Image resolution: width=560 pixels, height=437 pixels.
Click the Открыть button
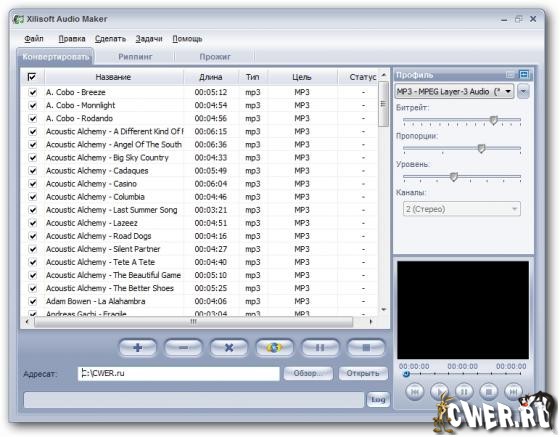(363, 373)
